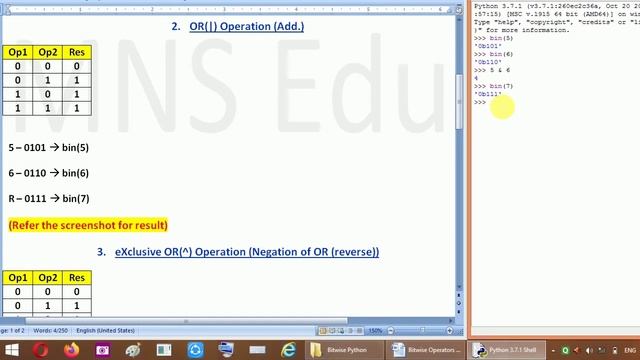This screenshot has width=640, height=360.
Task: Open the keyboard icon in taskbar
Action: coord(257,350)
